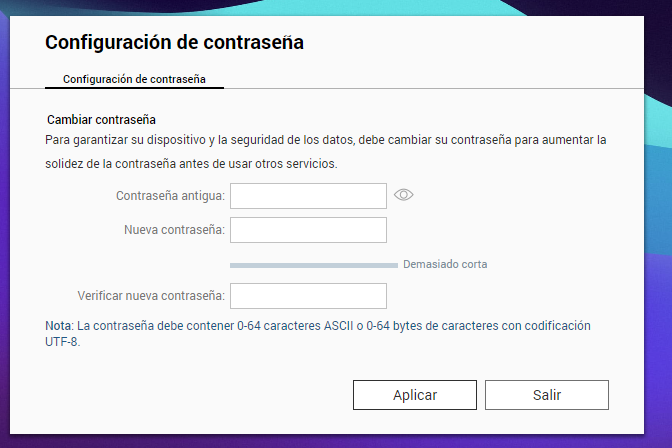Click the bold Nota word

pos(59,326)
